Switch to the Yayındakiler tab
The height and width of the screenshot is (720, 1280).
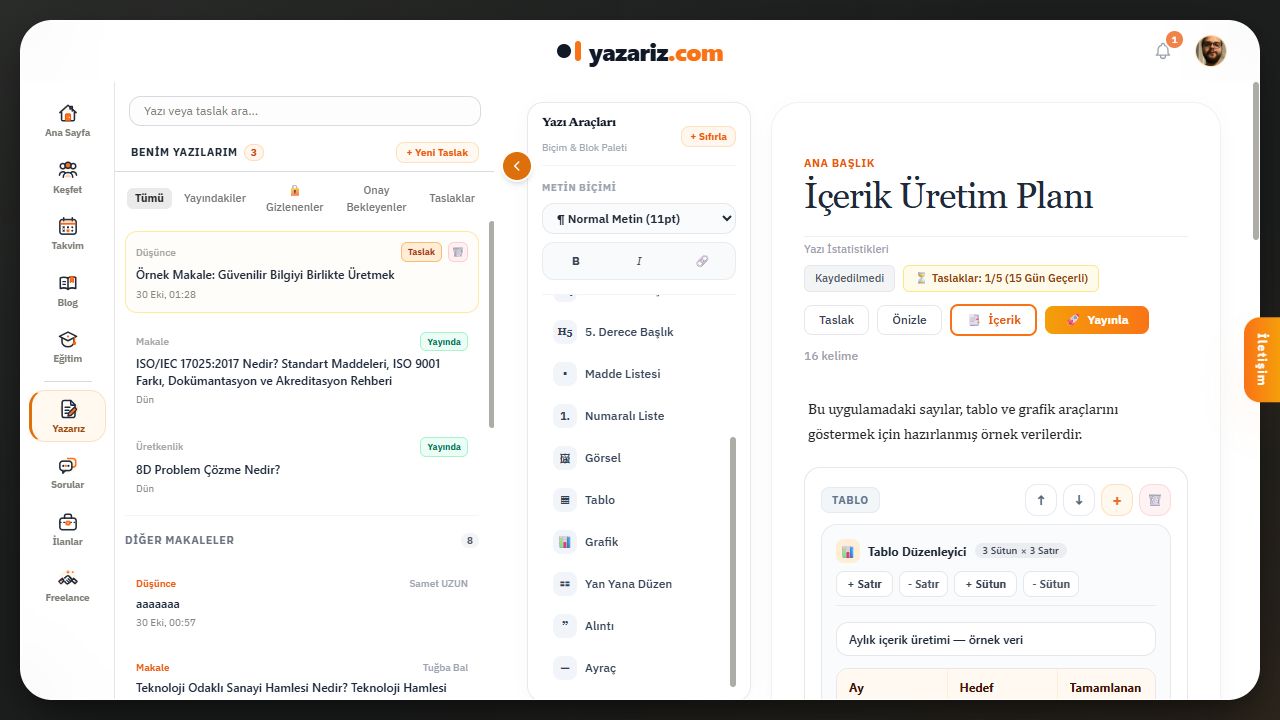pos(215,198)
